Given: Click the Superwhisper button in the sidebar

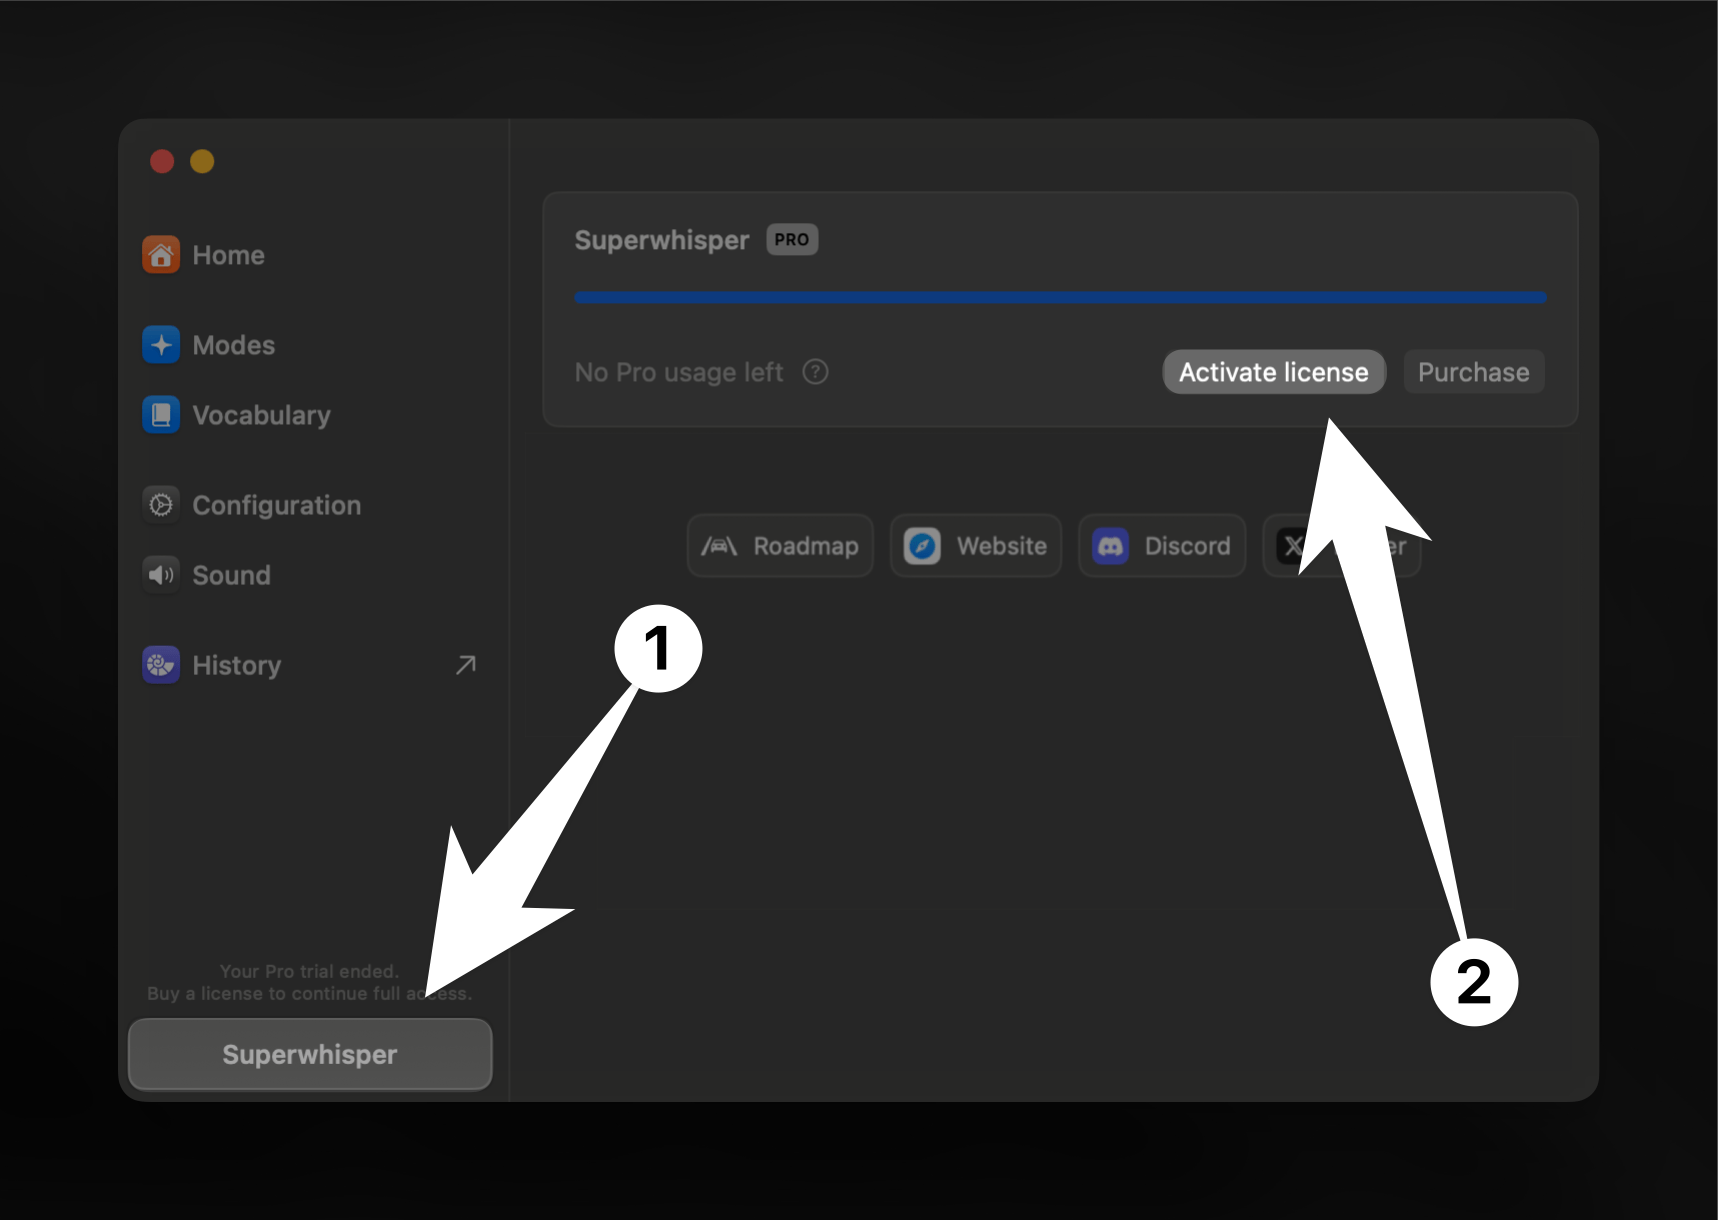Looking at the screenshot, I should (x=310, y=1054).
